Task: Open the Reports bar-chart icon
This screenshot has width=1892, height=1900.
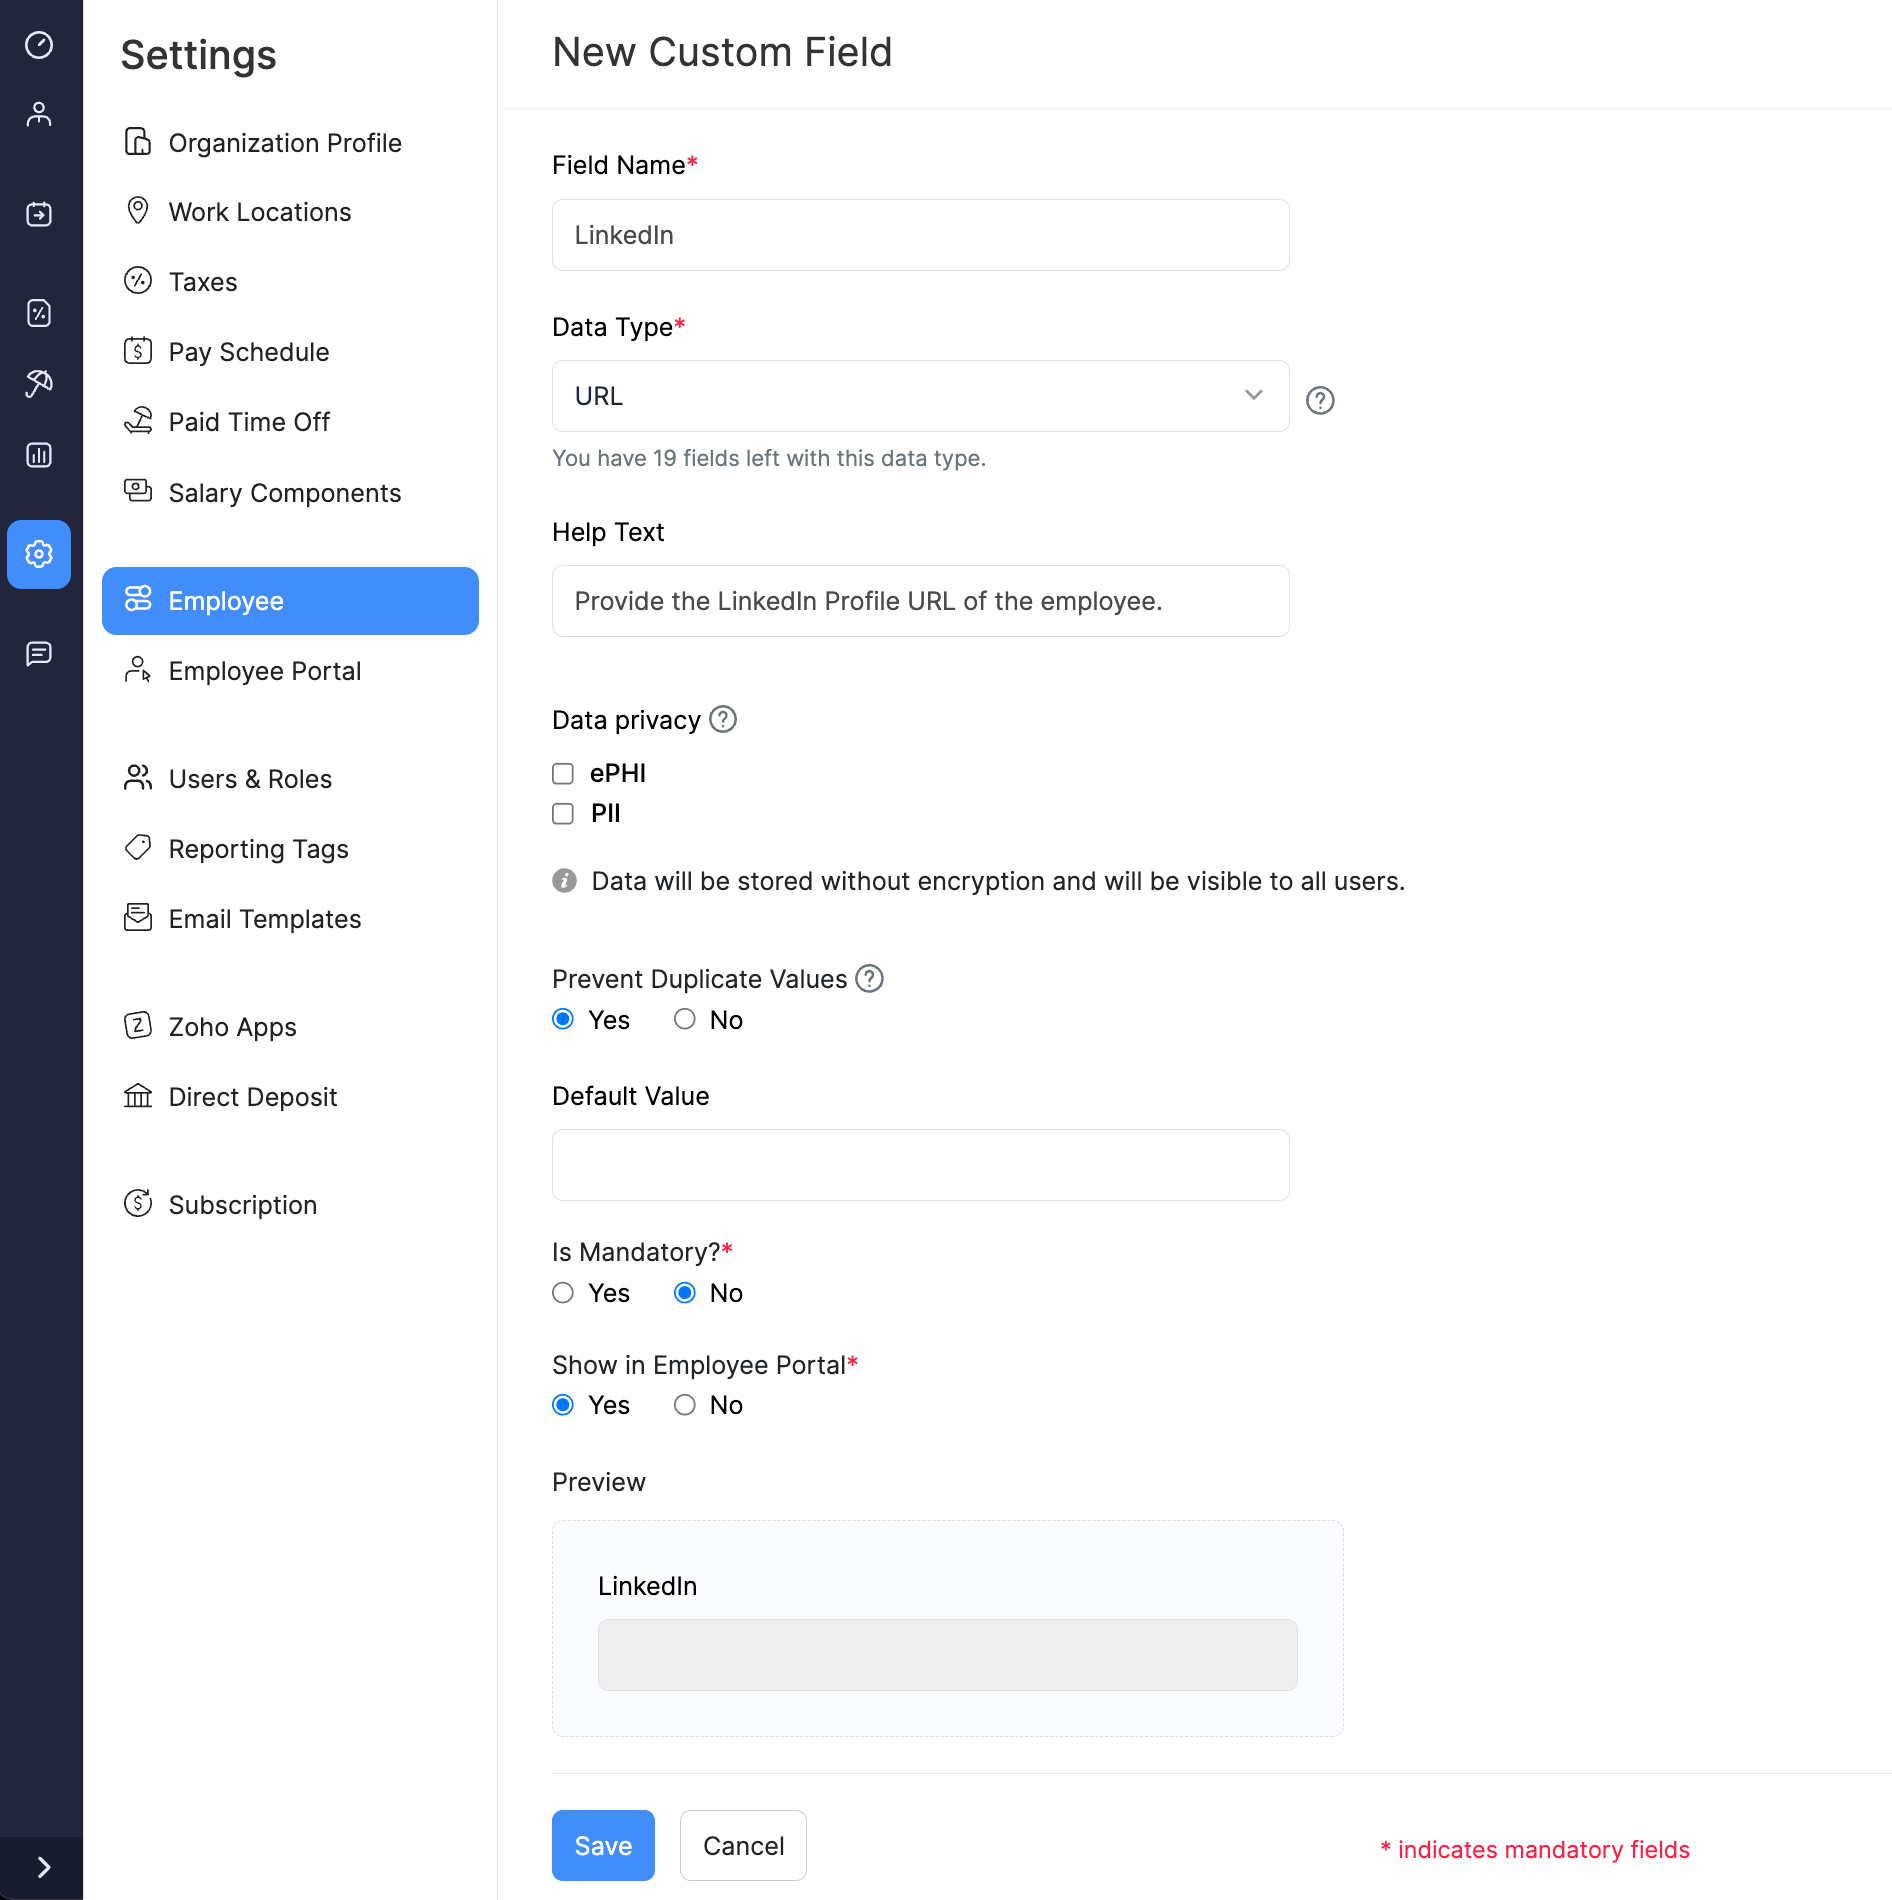Action: [39, 455]
